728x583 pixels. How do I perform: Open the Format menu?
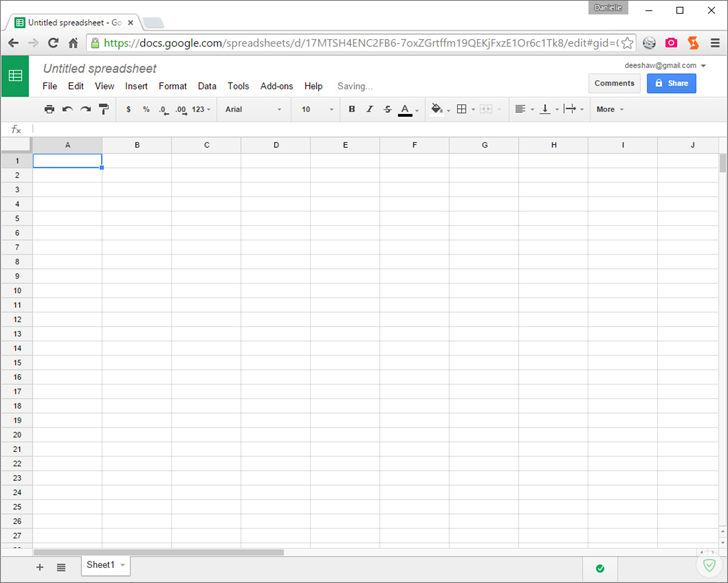173,86
